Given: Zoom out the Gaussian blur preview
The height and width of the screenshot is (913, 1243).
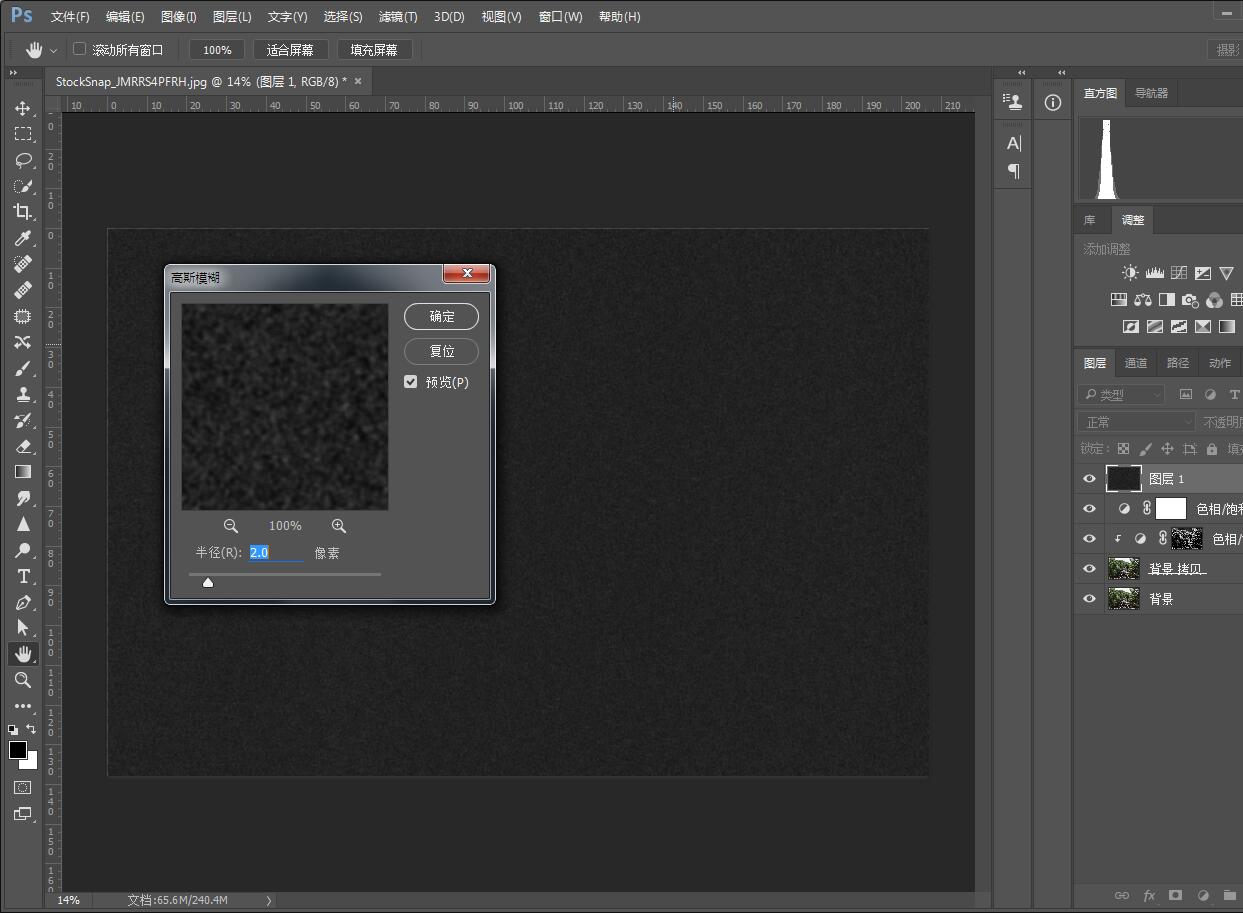Looking at the screenshot, I should click(231, 526).
